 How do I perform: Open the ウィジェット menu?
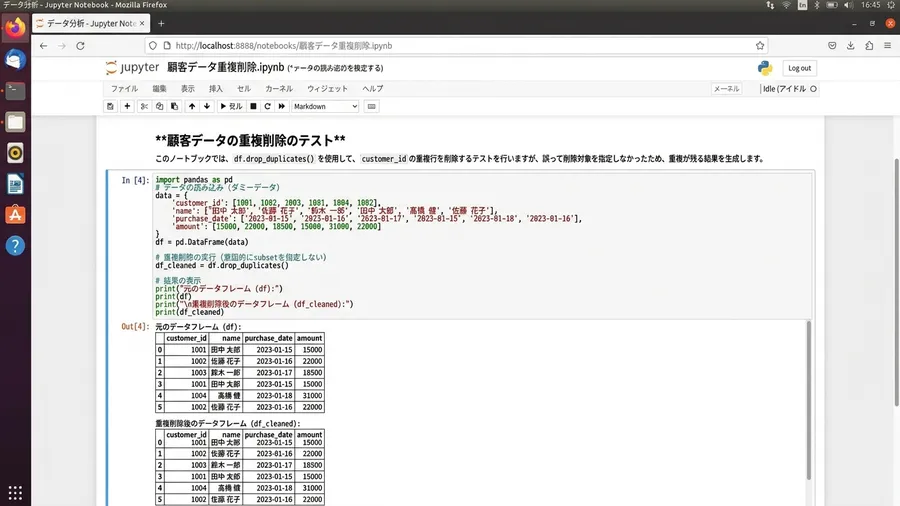click(327, 89)
